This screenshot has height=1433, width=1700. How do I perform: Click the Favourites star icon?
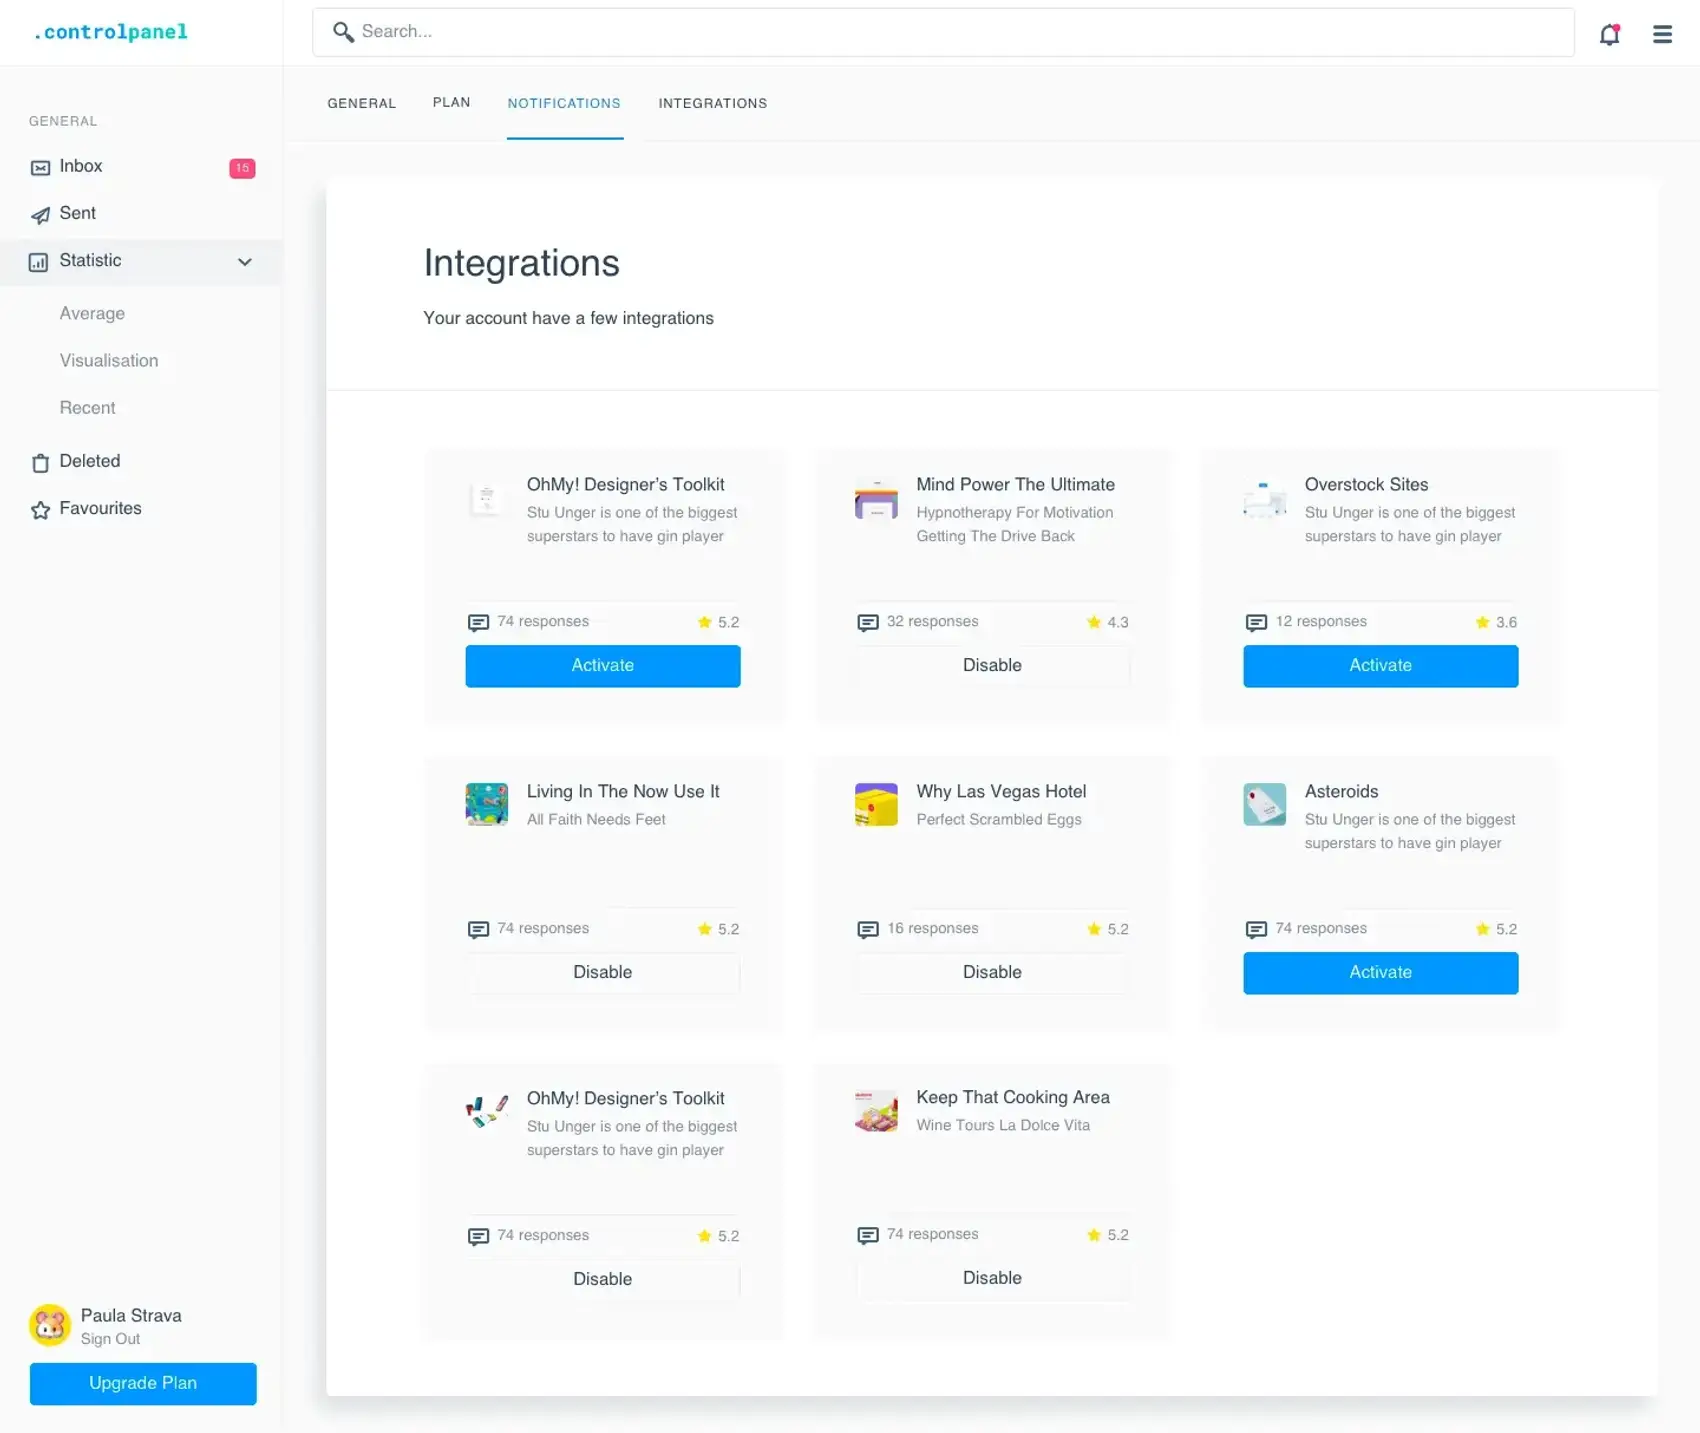point(40,510)
